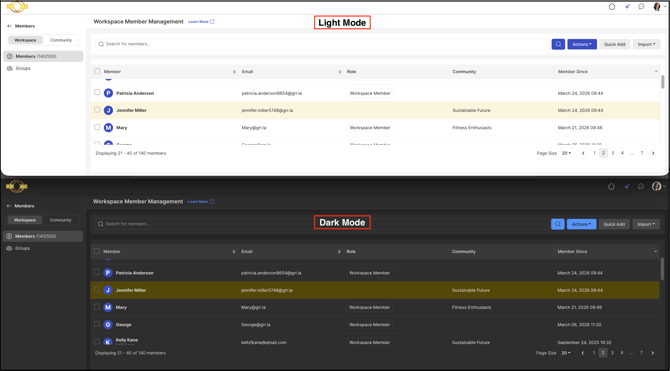Open the Page Size 20 dropdown, dark mode
The height and width of the screenshot is (371, 670).
click(566, 353)
